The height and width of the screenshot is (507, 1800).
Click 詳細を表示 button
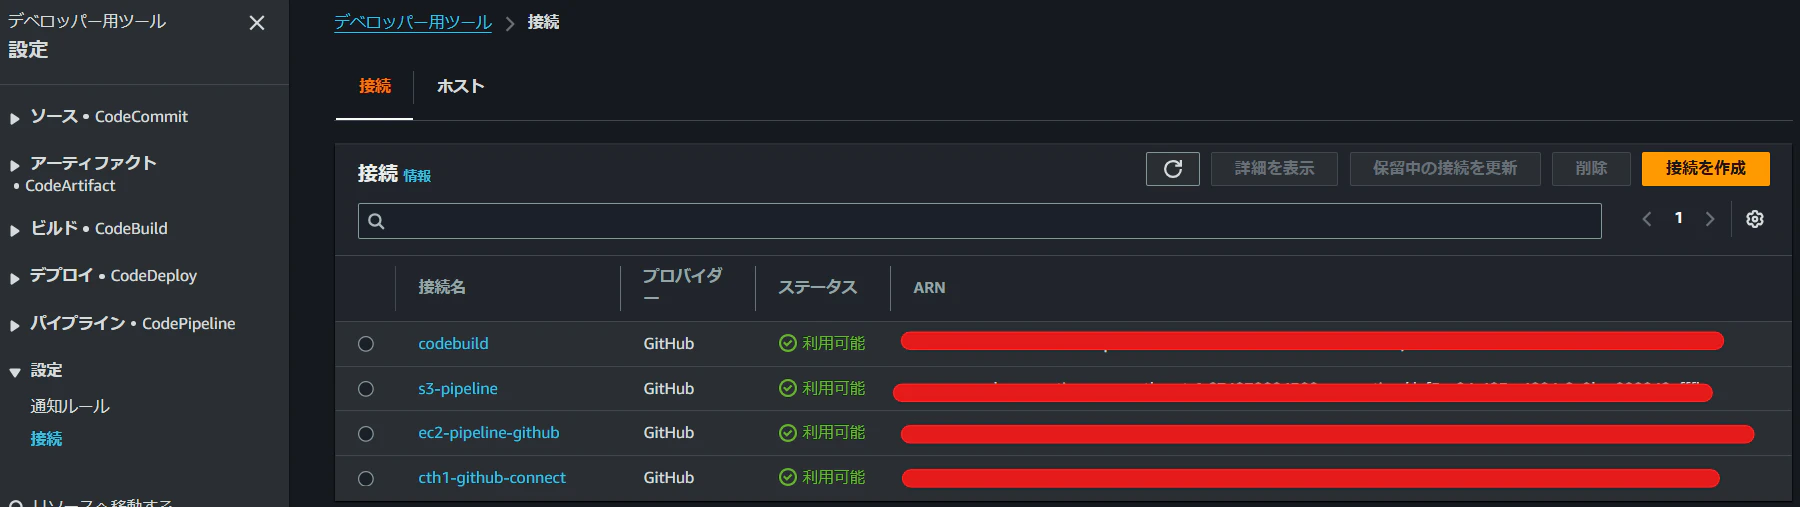(x=1274, y=169)
